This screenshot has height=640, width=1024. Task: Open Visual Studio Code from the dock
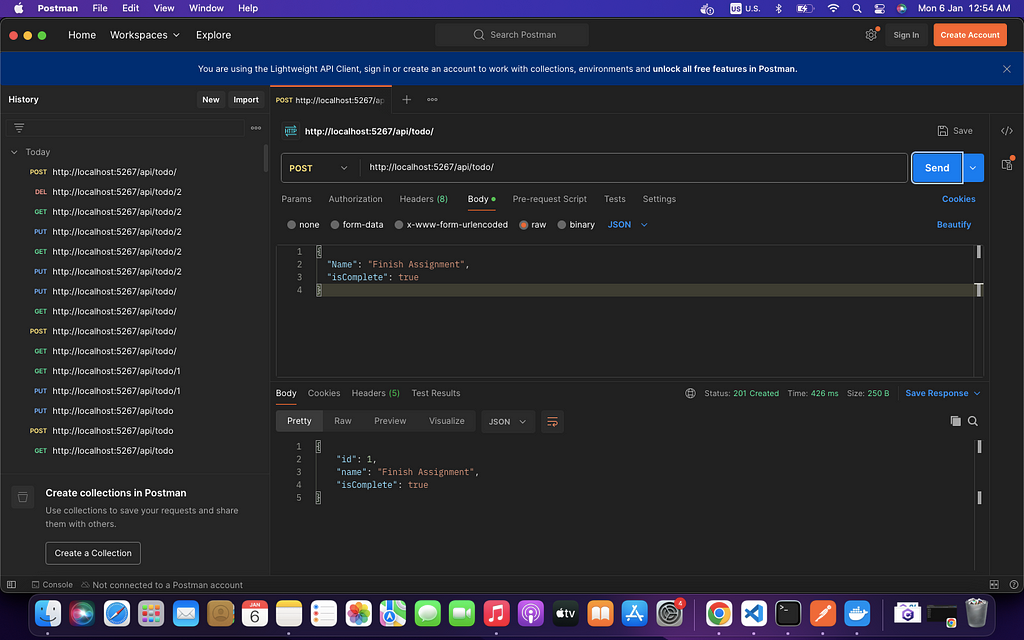pyautogui.click(x=754, y=613)
